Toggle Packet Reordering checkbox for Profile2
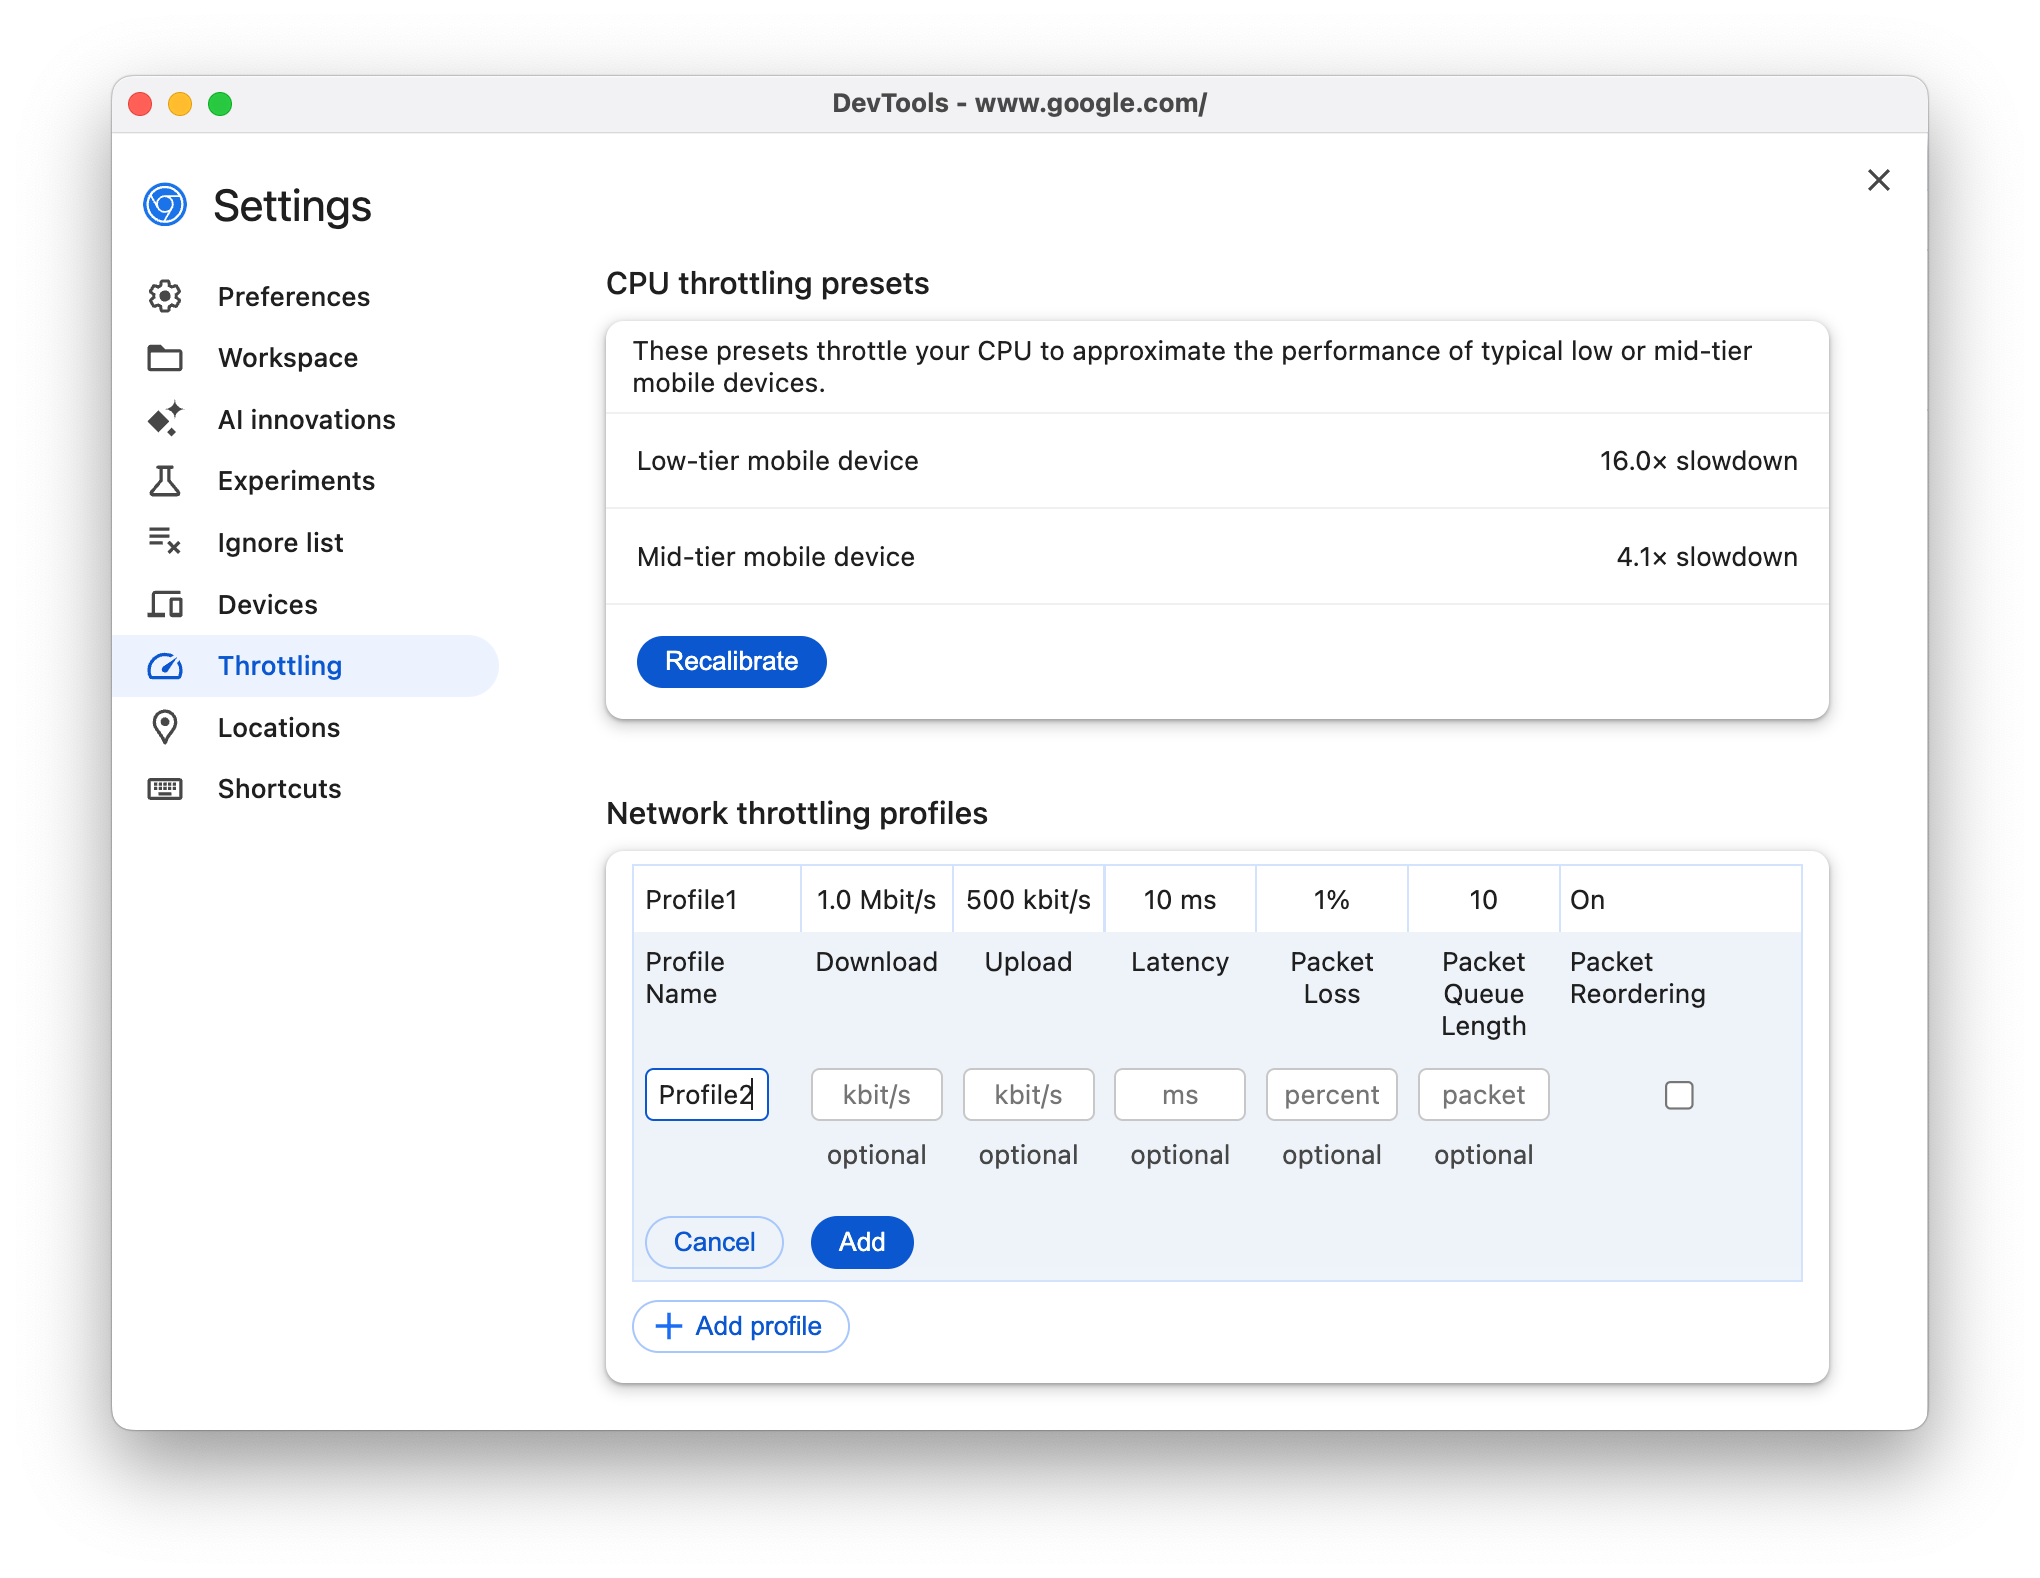Image resolution: width=2040 pixels, height=1578 pixels. coord(1677,1093)
